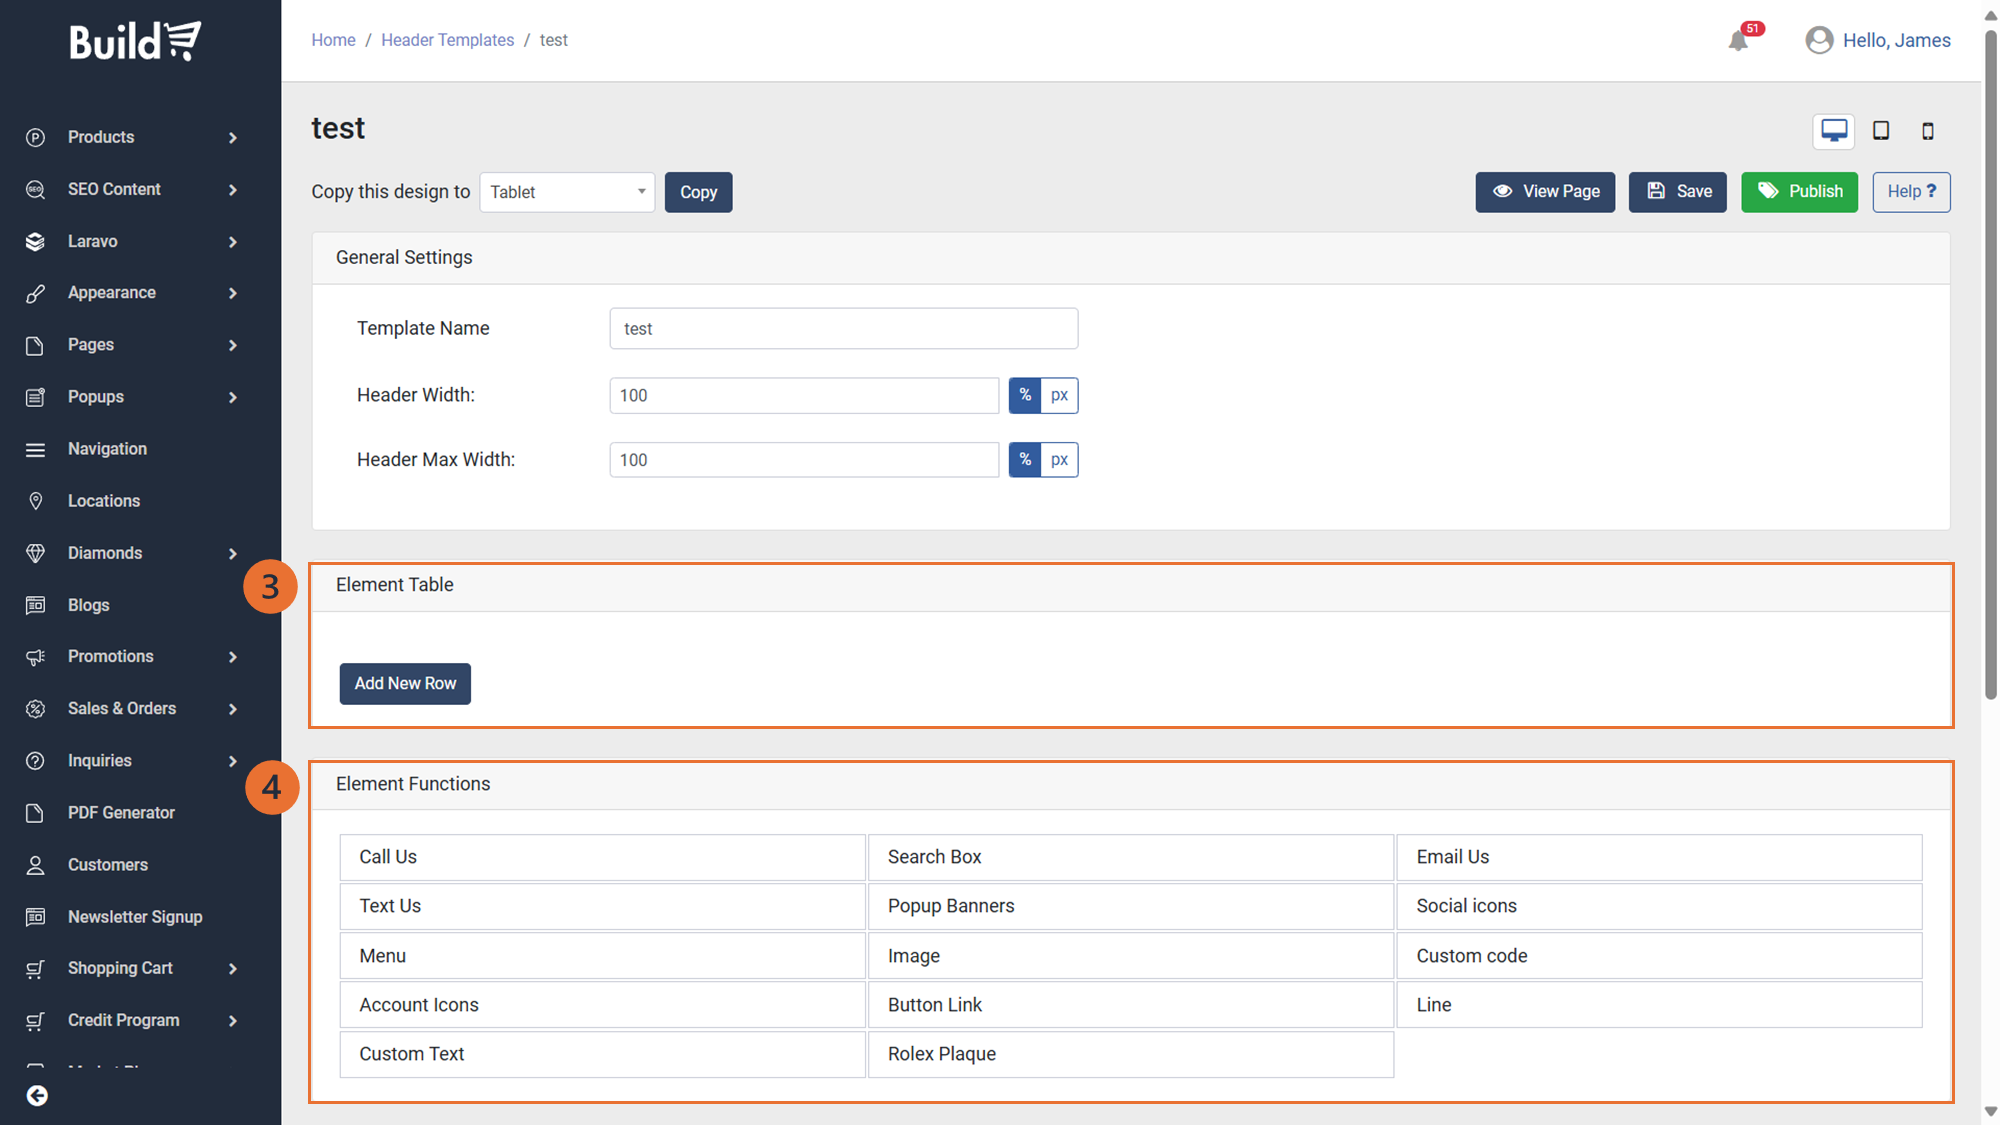Set Header Width unit to px
The height and width of the screenshot is (1125, 2000).
point(1059,395)
